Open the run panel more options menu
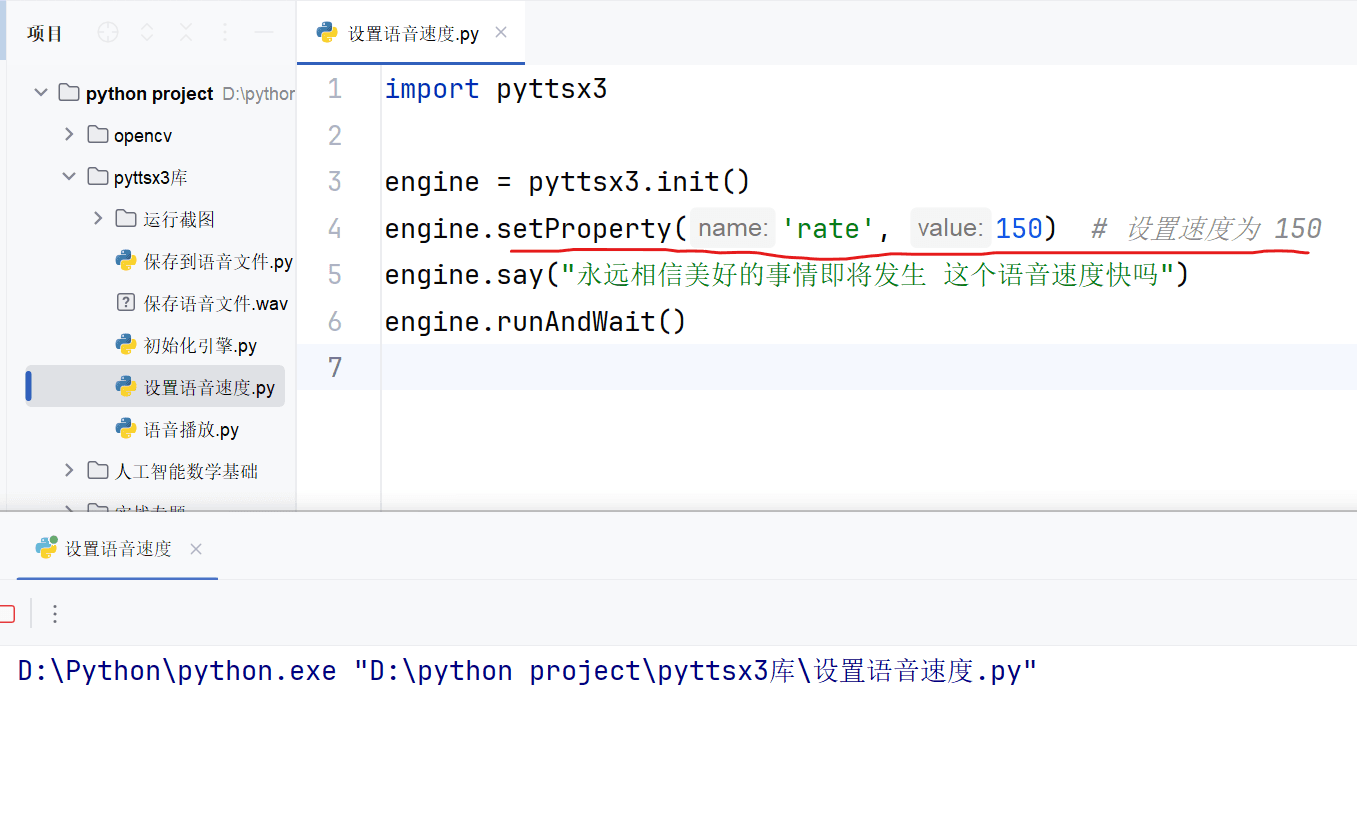Screen dimensions: 1357x819 [55, 613]
